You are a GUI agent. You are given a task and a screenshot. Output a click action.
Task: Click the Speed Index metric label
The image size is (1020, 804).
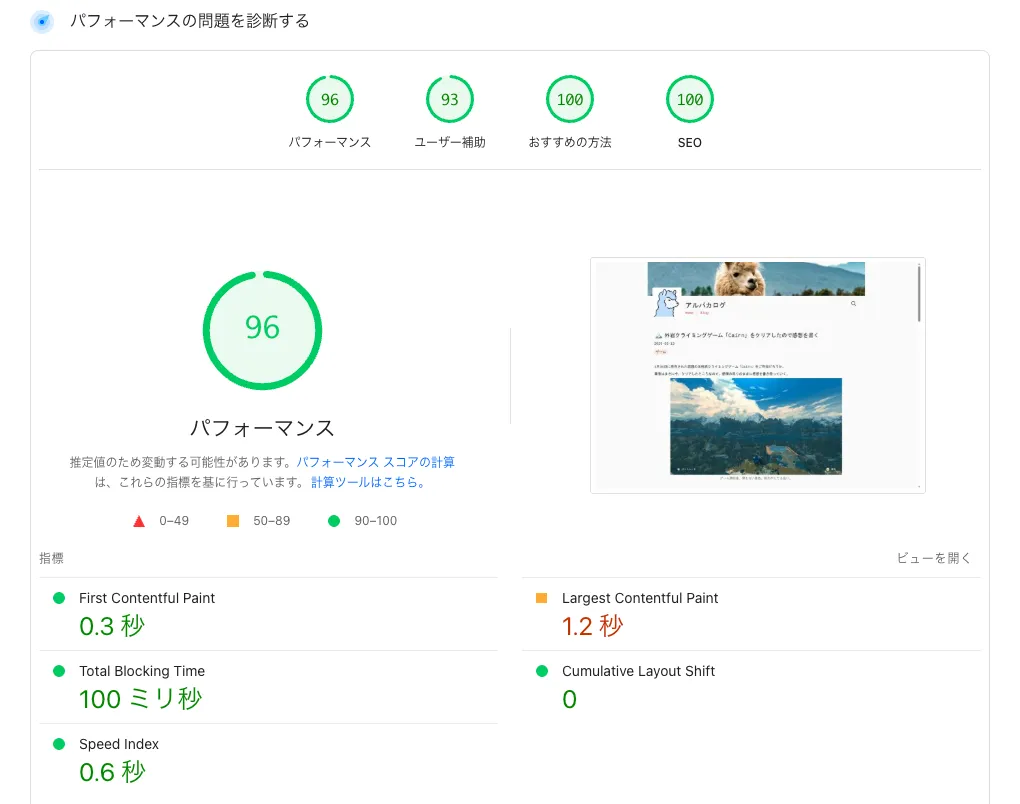tap(119, 744)
